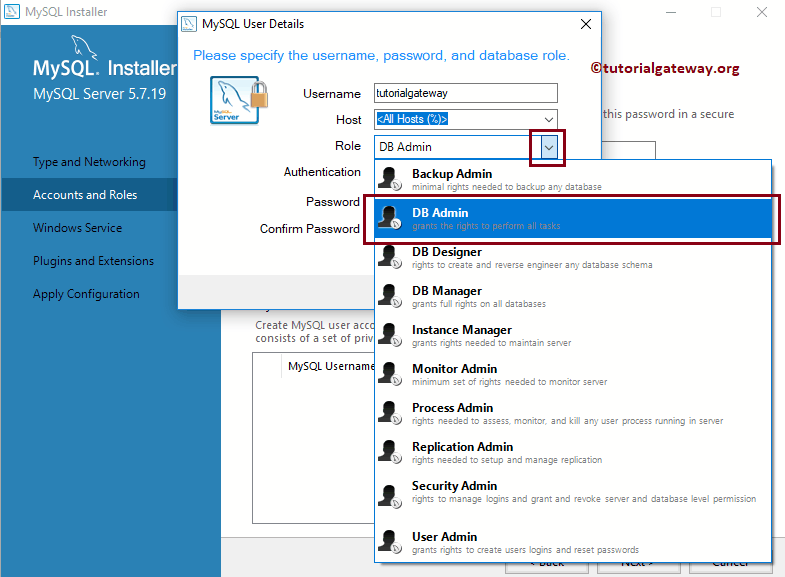Open the Host dropdown arrow

tap(549, 120)
